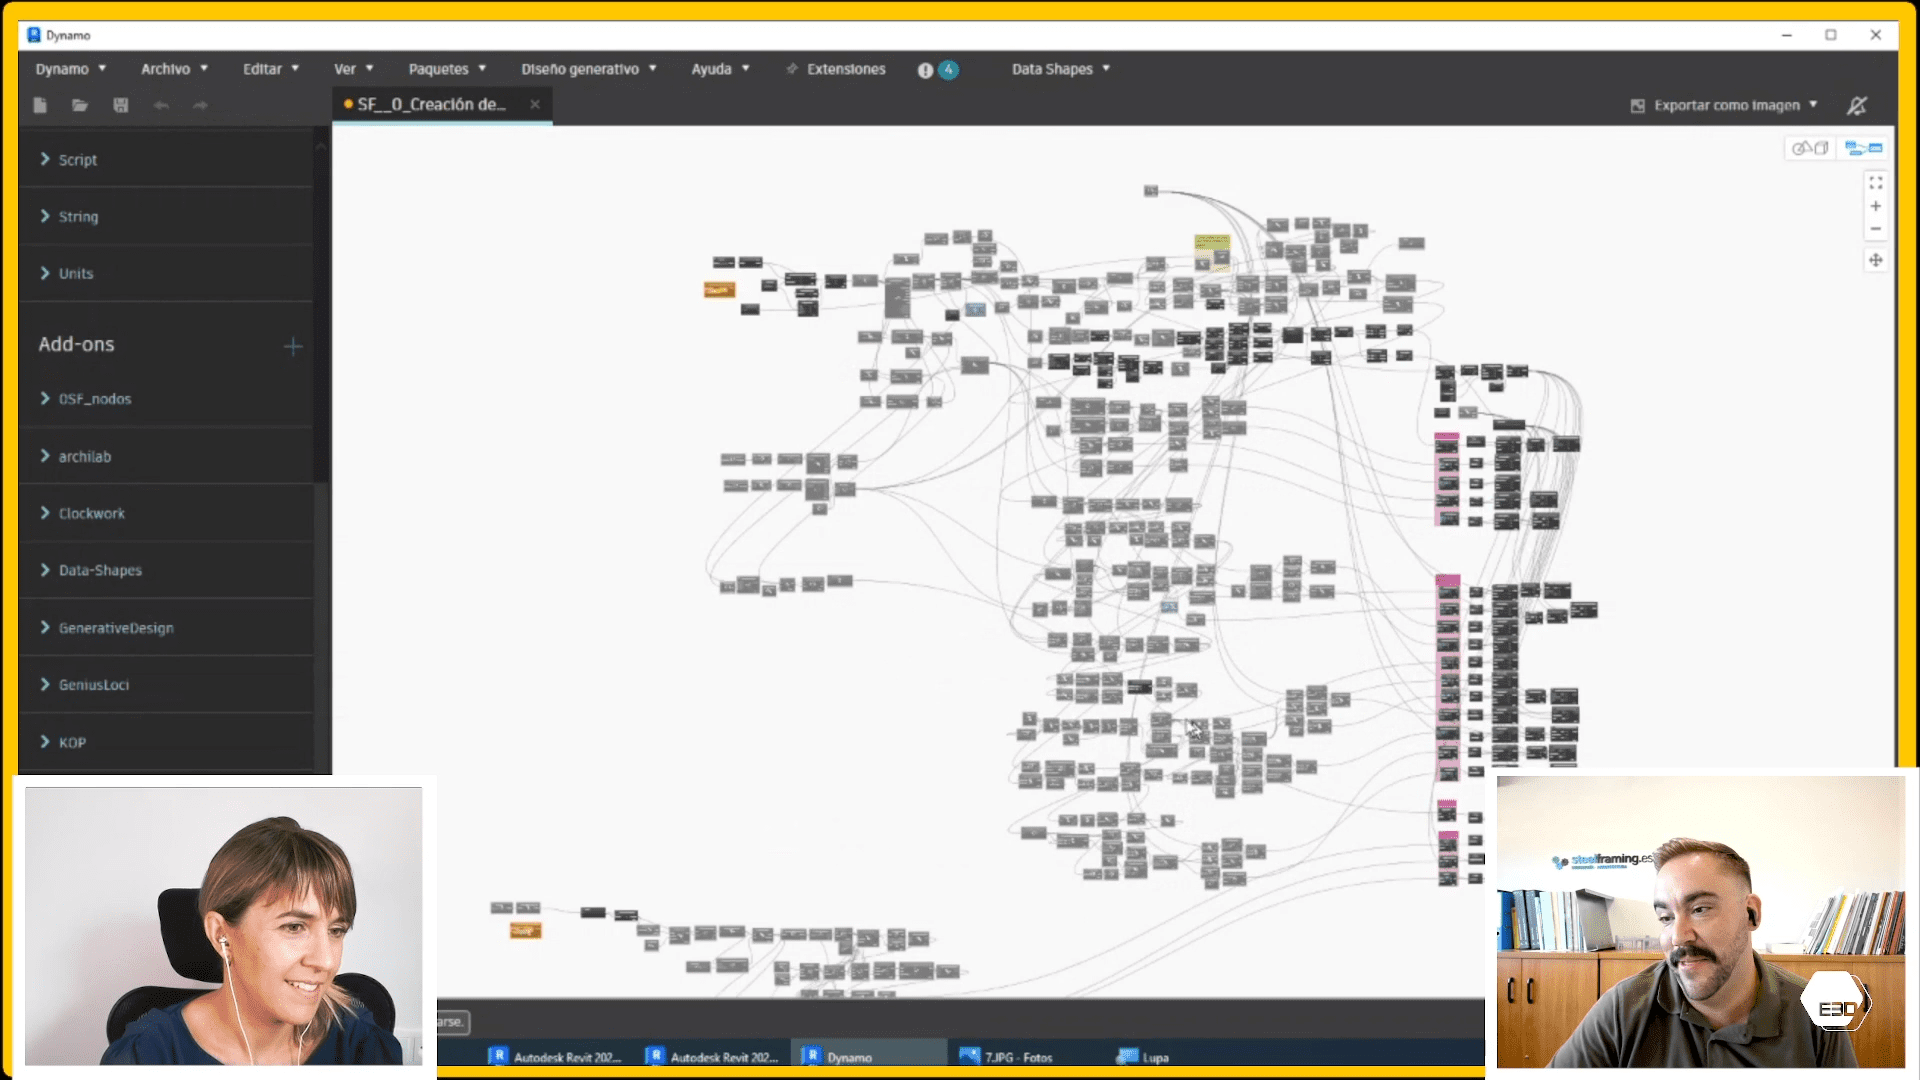Zoom in on the node canvas
Image resolution: width=1920 pixels, height=1080 pixels.
tap(1876, 206)
